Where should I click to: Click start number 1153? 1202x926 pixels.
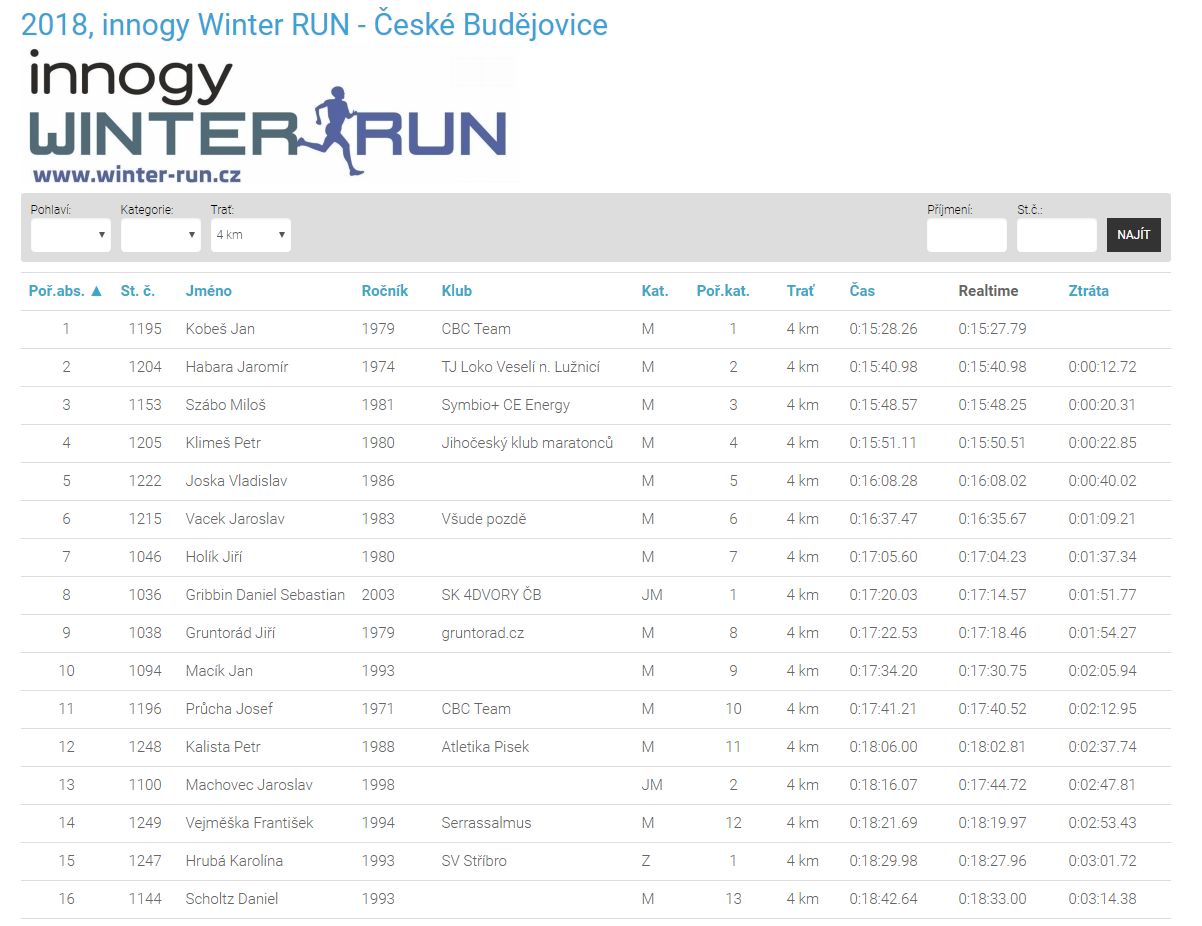pyautogui.click(x=145, y=405)
